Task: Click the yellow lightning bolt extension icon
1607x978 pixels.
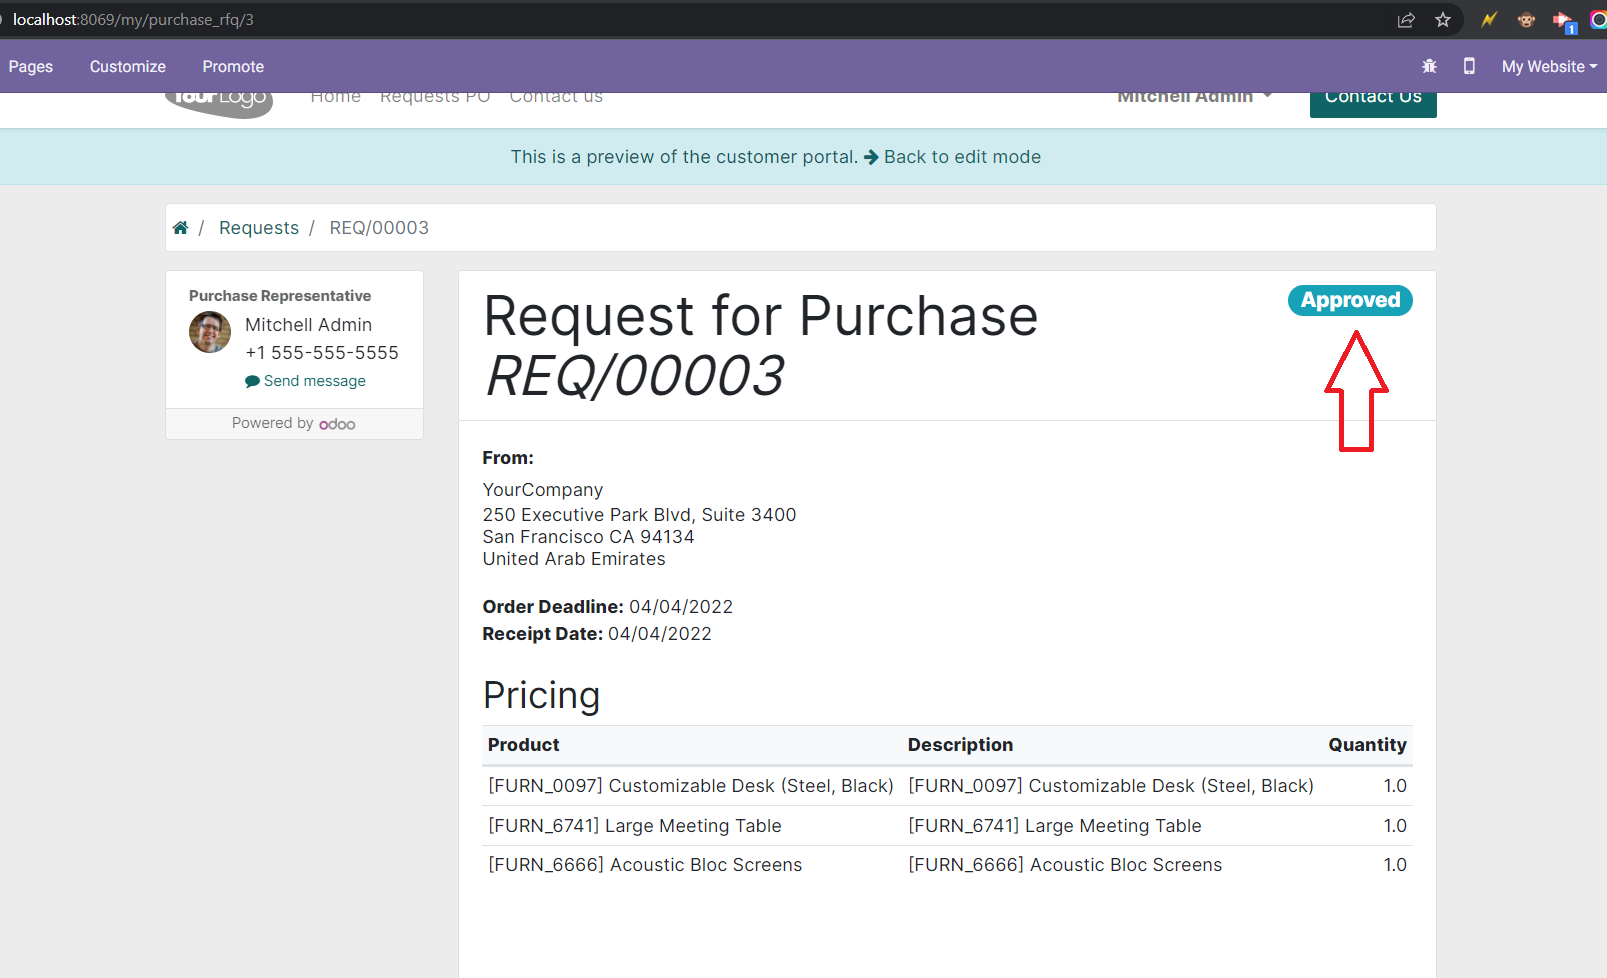Action: point(1489,20)
